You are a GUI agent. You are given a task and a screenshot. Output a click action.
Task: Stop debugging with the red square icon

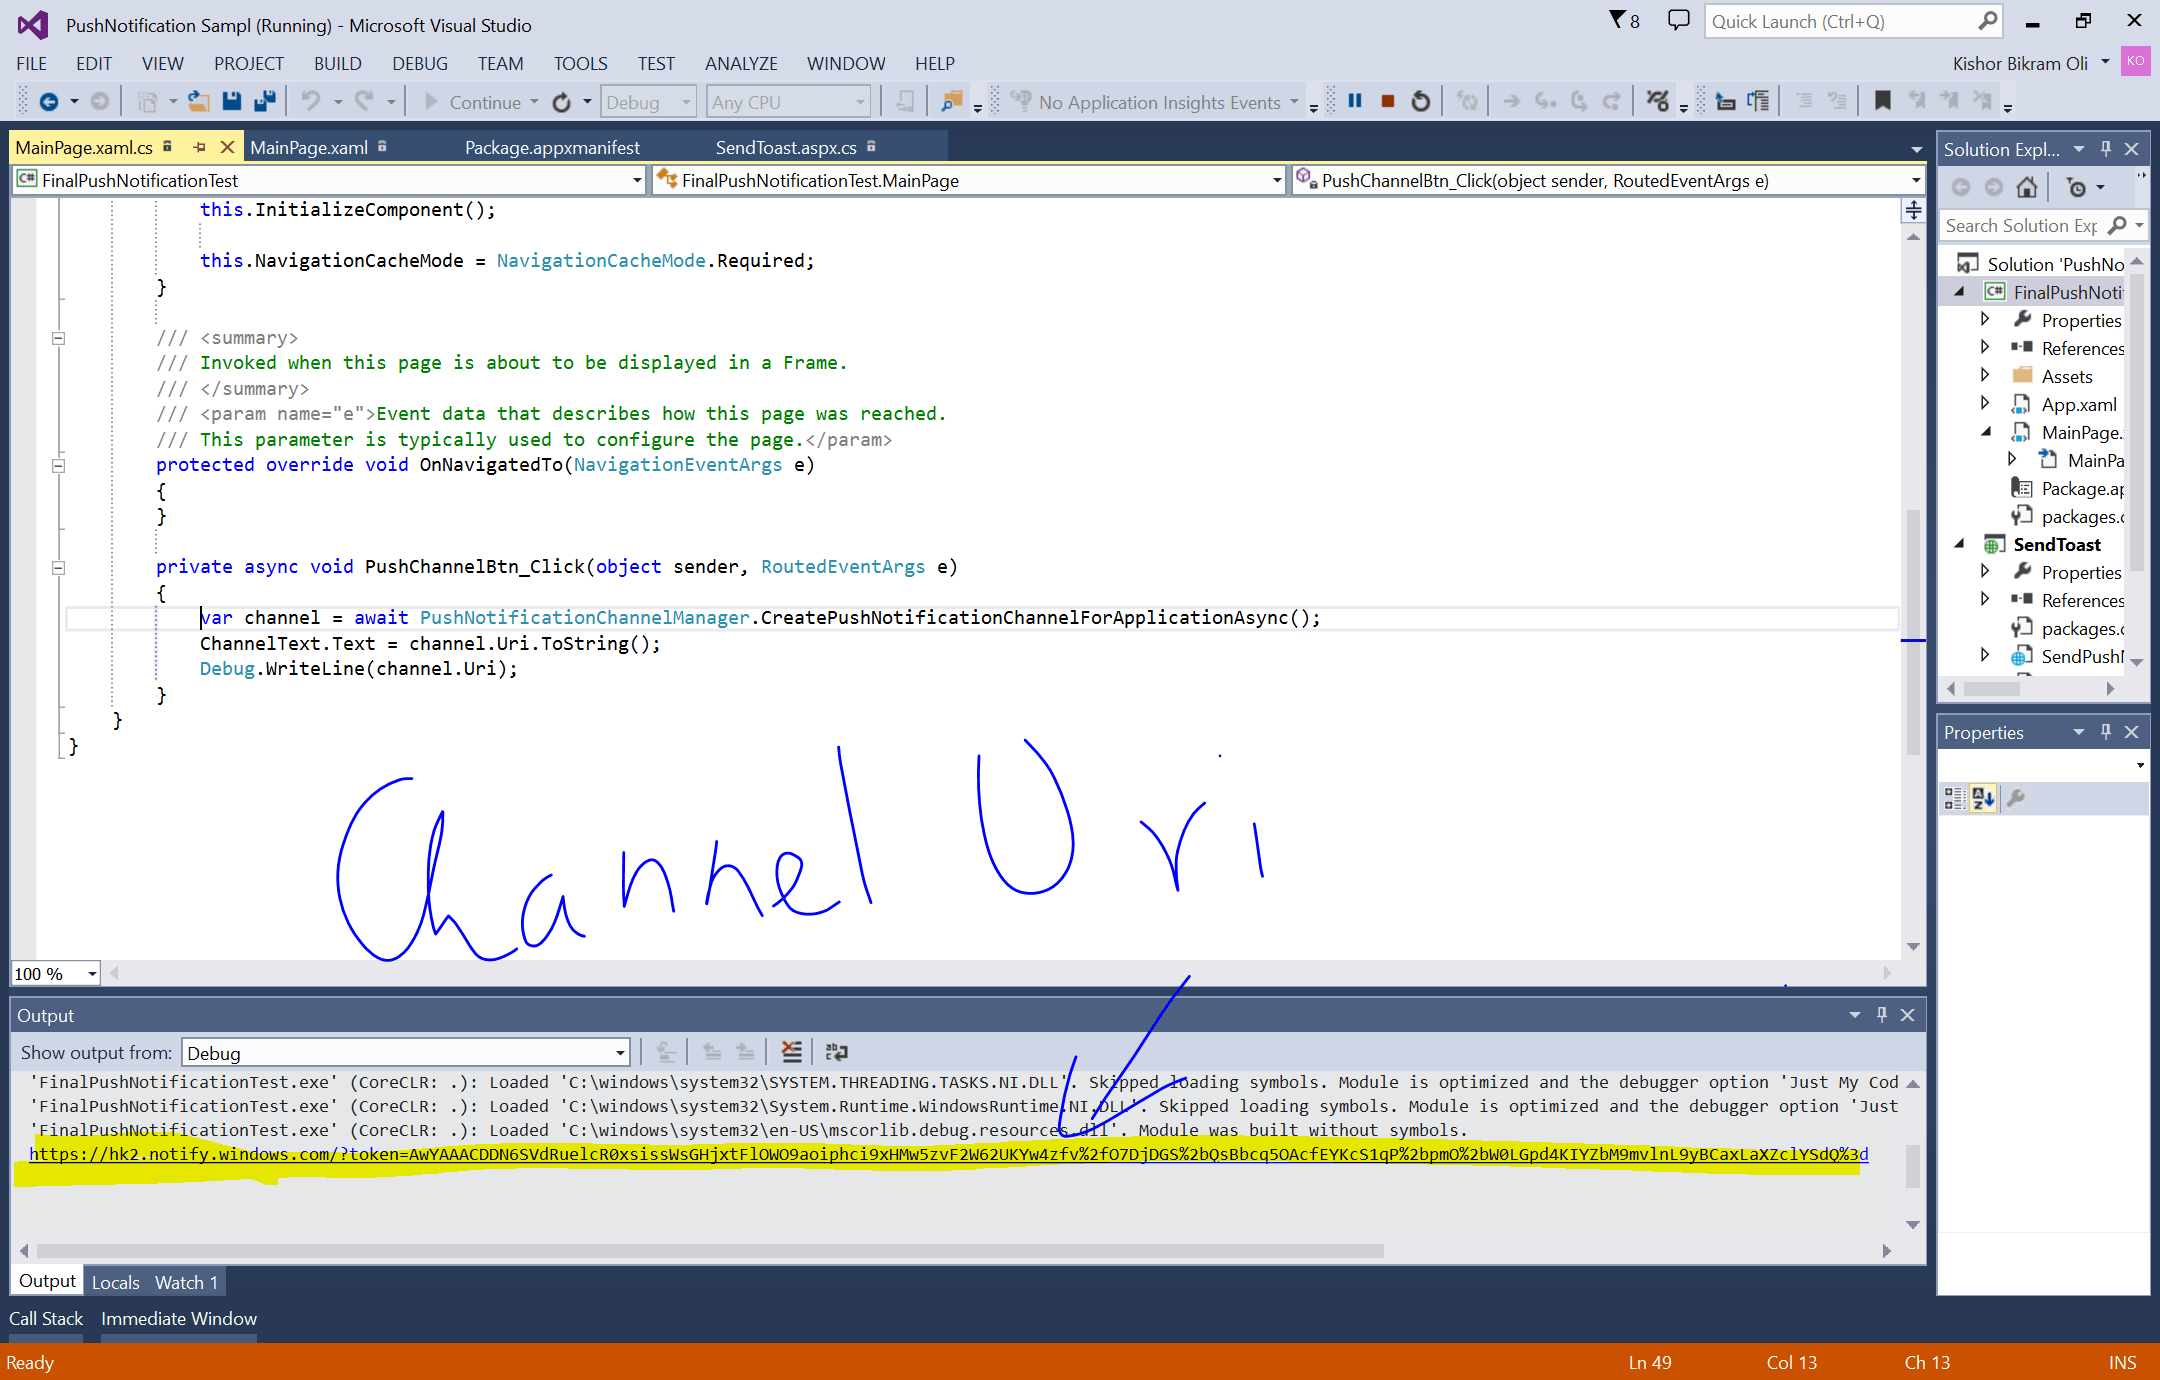pyautogui.click(x=1388, y=101)
